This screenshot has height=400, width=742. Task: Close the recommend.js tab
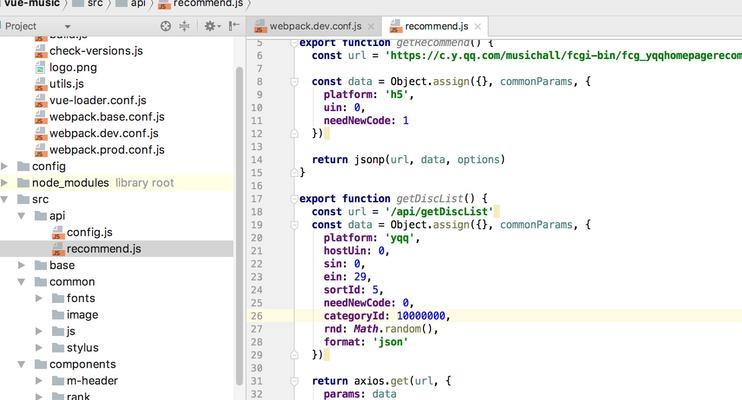coord(478,27)
